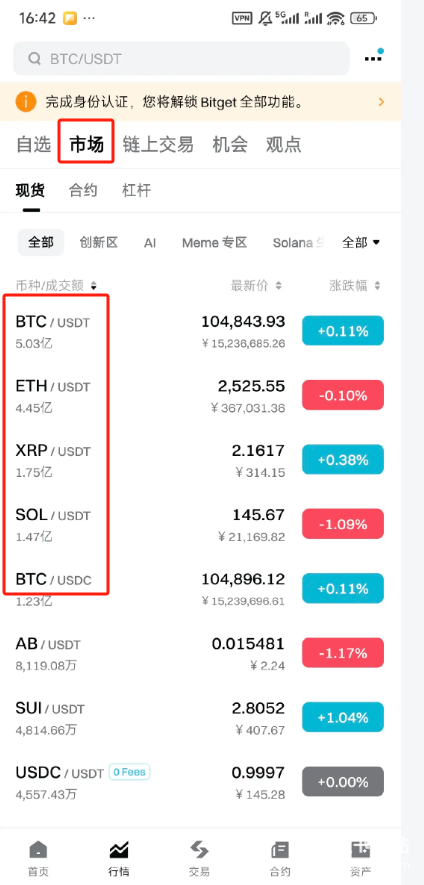Click the BTC/USDT search field
Screen dimensions: 424x885
[x=181, y=59]
